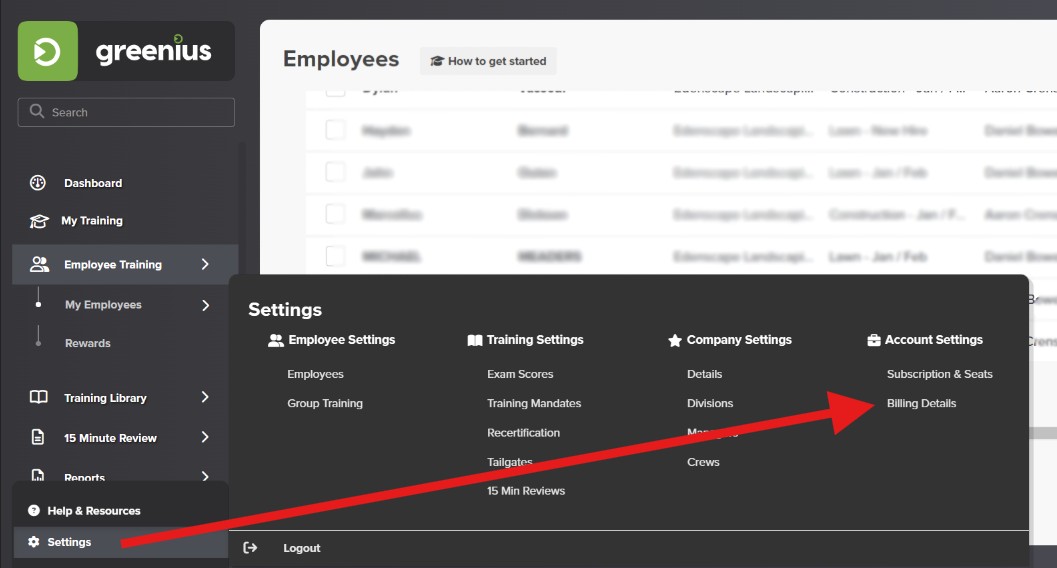Click the greenius wordmark
Screen dimensions: 1057x568
(x=154, y=51)
